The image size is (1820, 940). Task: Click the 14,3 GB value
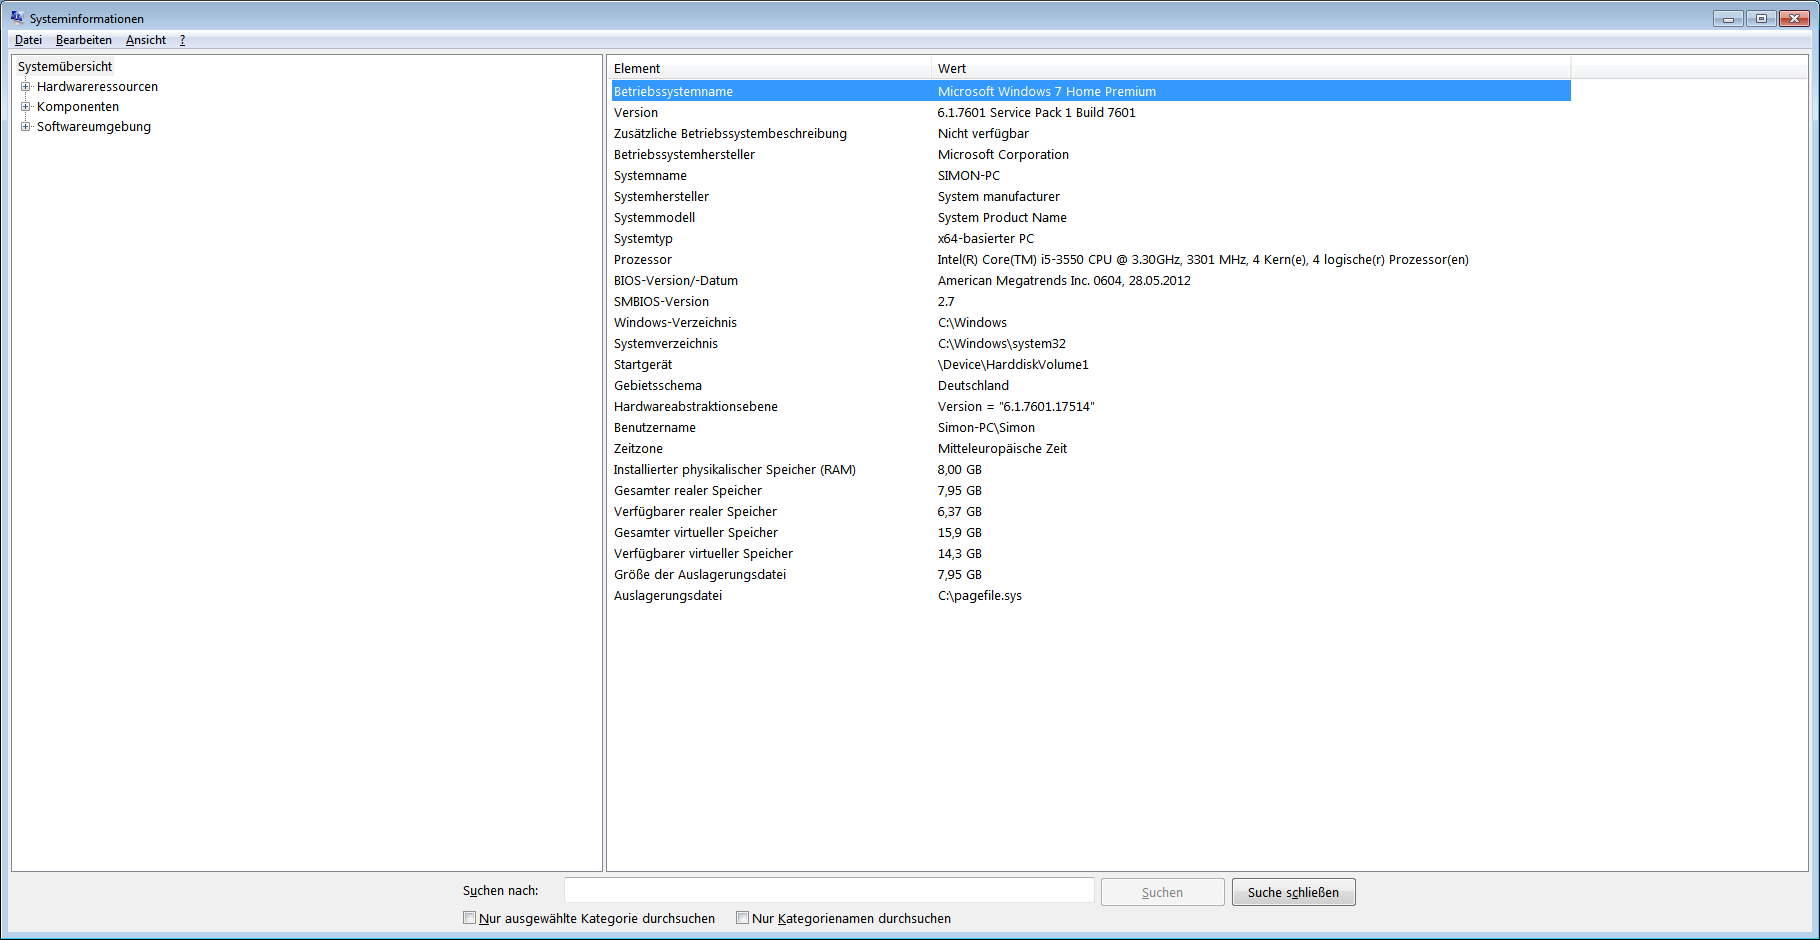tap(960, 553)
